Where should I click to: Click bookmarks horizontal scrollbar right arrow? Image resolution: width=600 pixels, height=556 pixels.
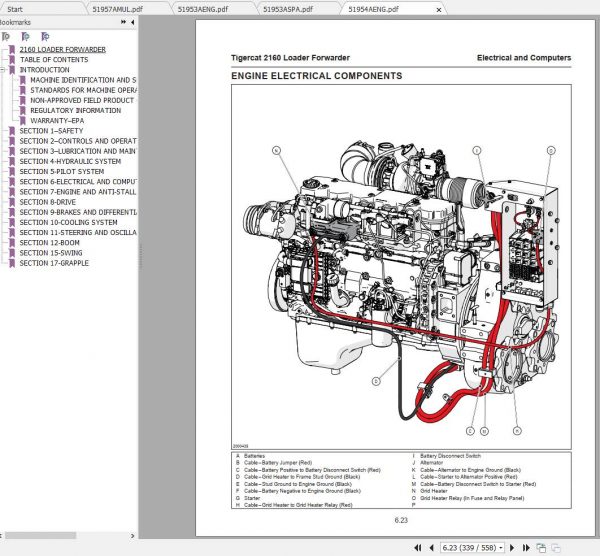pyautogui.click(x=132, y=536)
